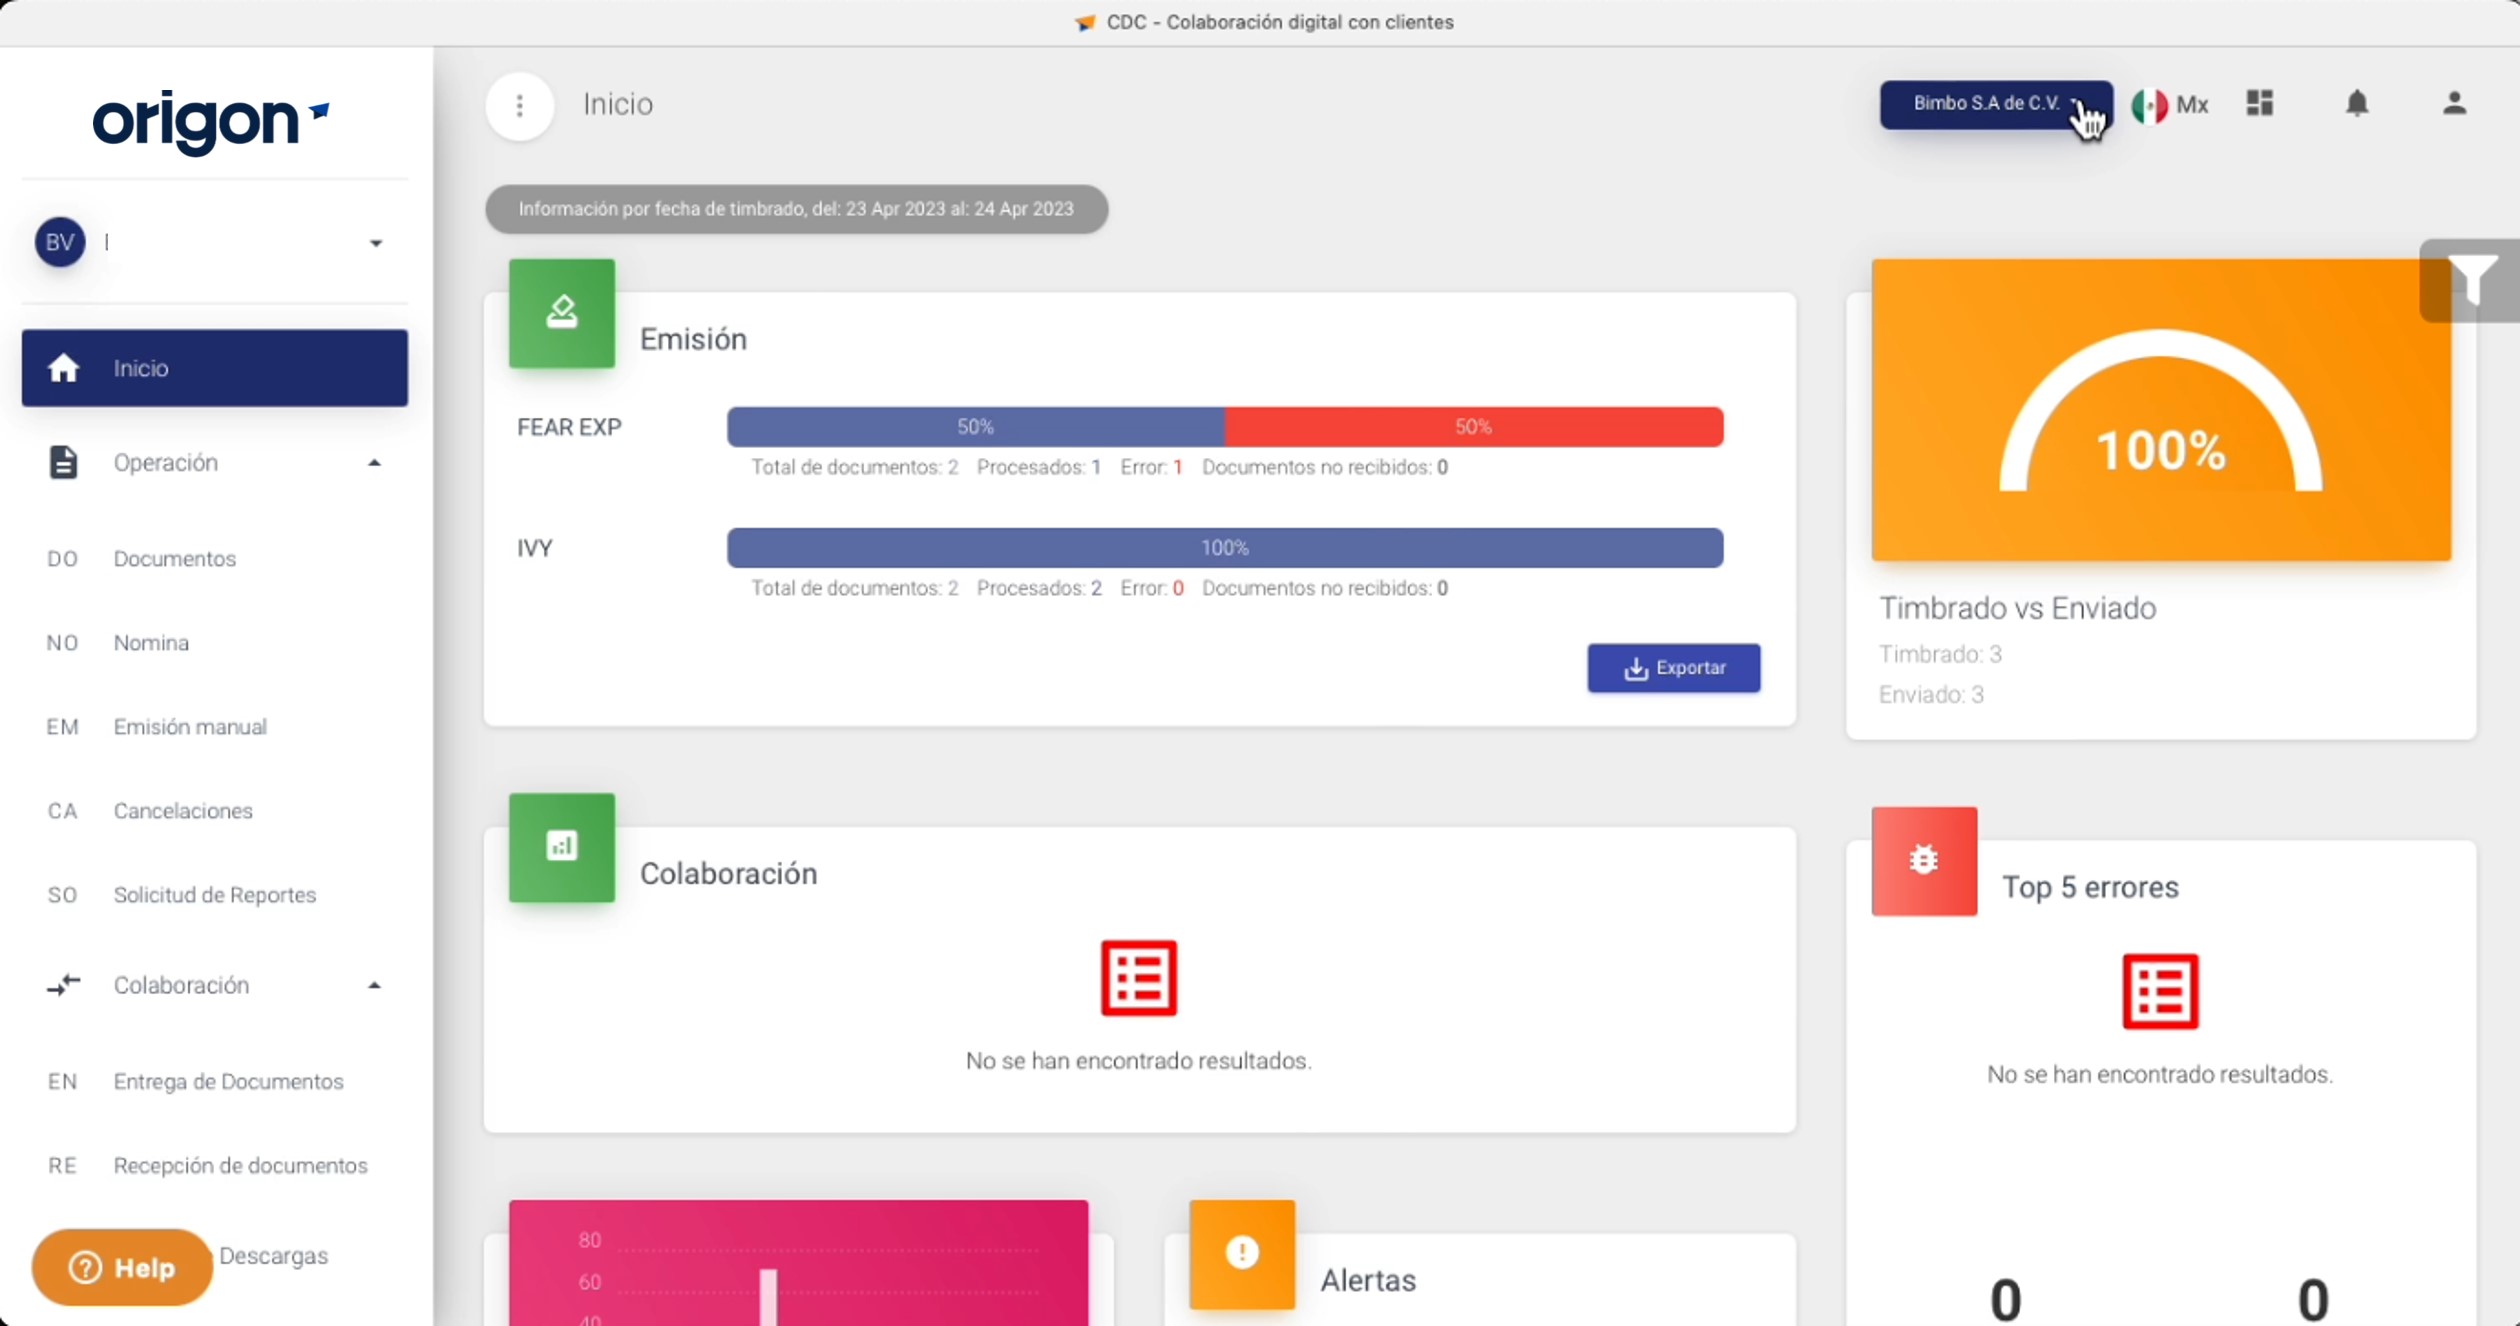This screenshot has height=1326, width=2520.
Task: Click "Enviado: 3" text
Action: 1931,694
